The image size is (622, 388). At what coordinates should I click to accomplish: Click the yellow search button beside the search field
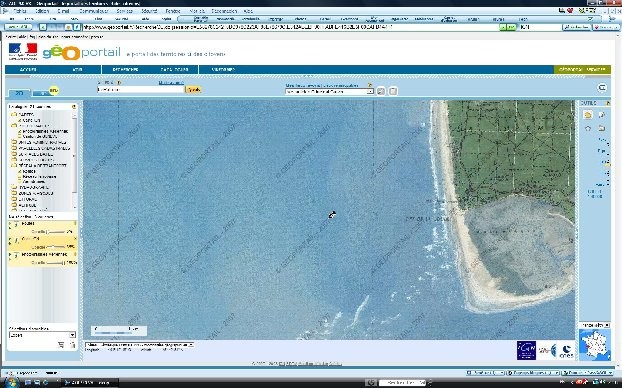(194, 90)
